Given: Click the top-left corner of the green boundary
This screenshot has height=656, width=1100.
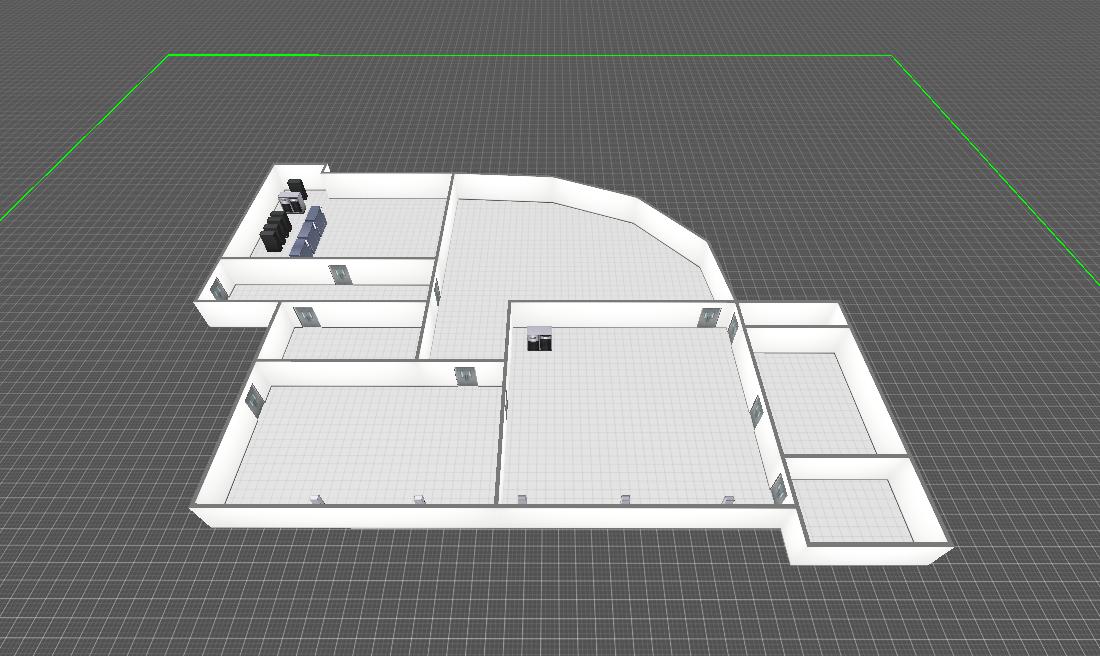Looking at the screenshot, I should (x=169, y=56).
